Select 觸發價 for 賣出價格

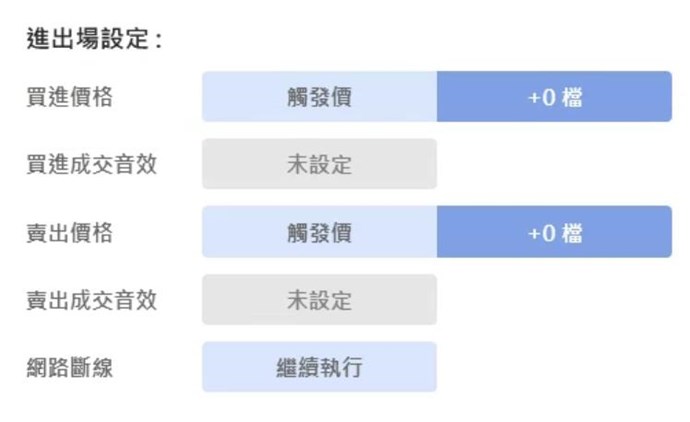(319, 232)
